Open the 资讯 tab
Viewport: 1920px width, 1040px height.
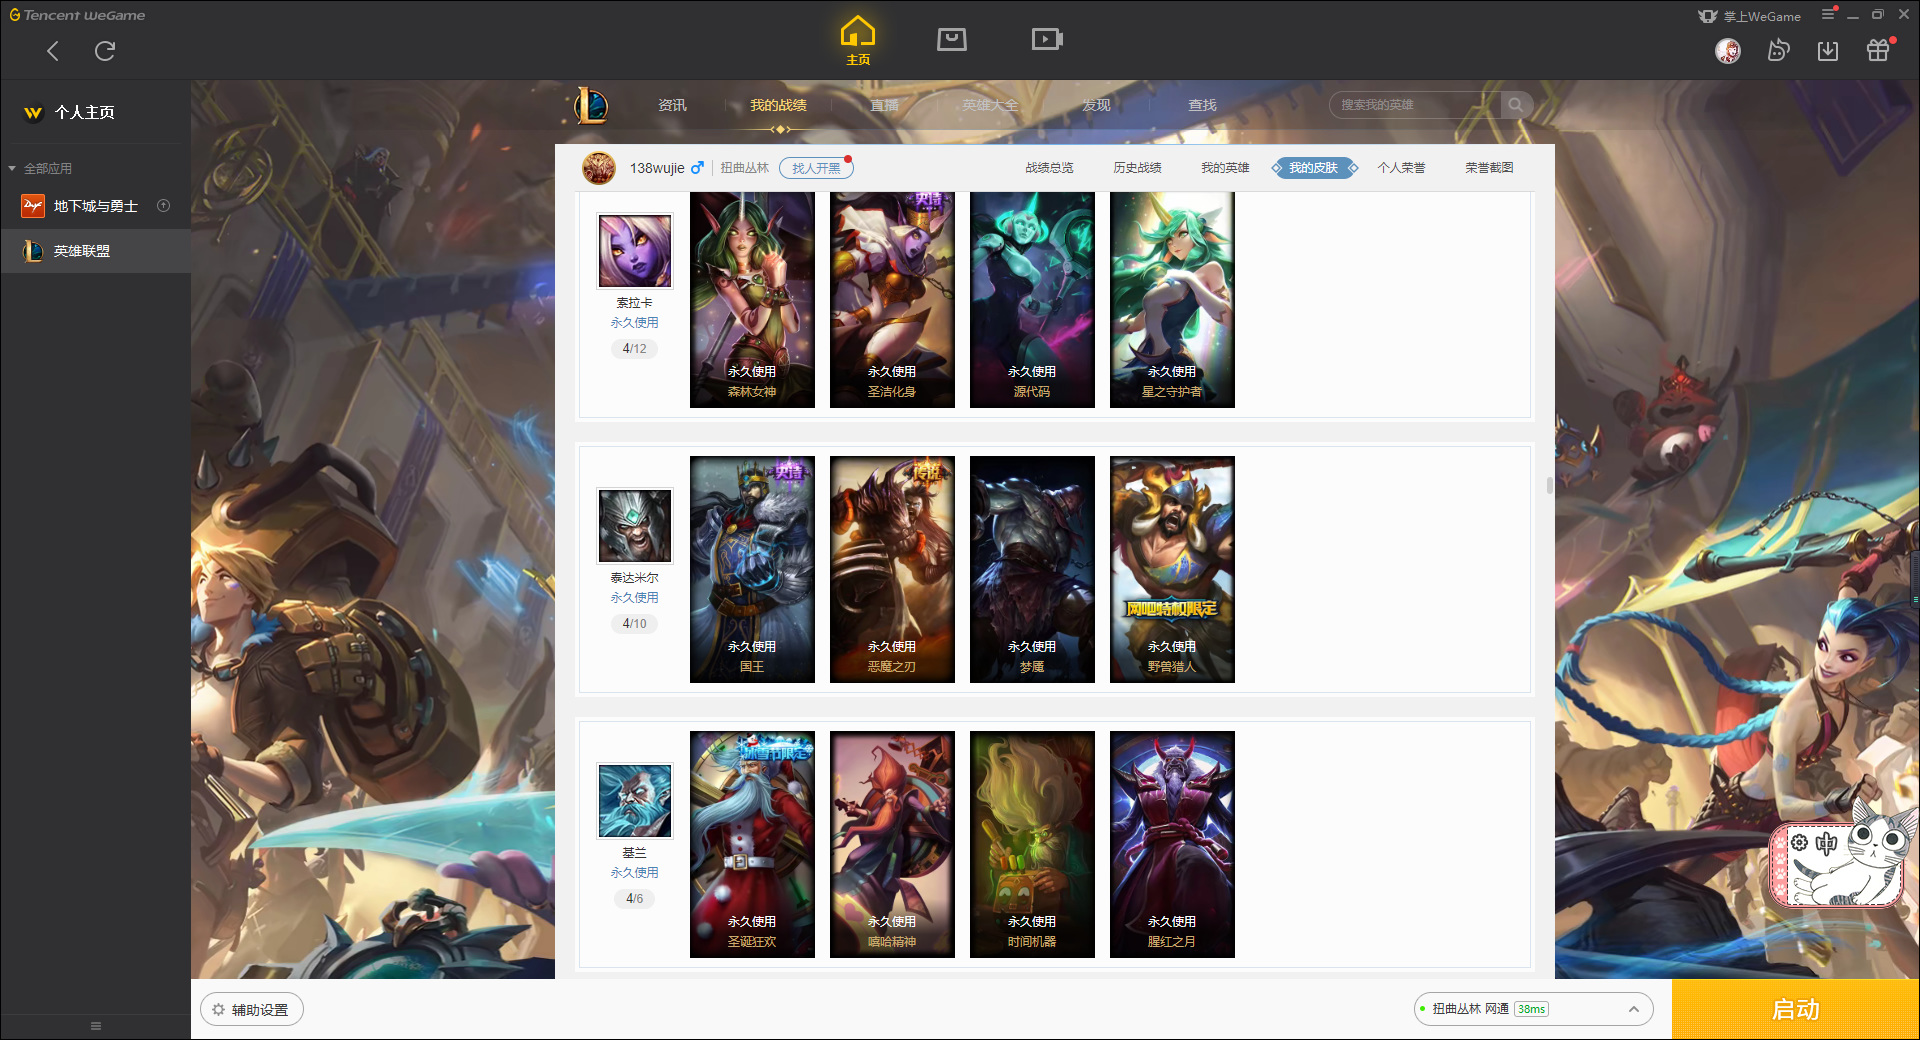click(x=672, y=105)
